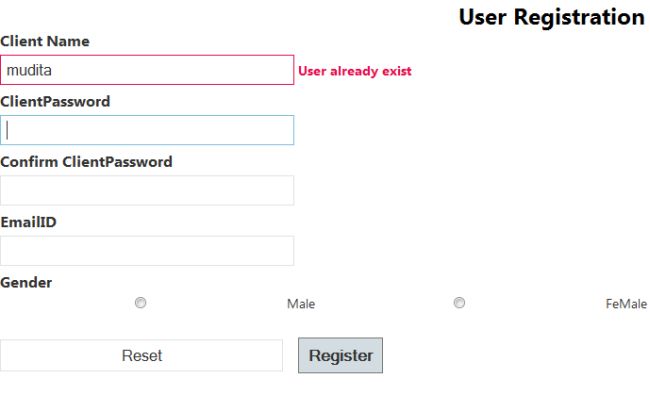The width and height of the screenshot is (650, 395).
Task: Click the Gender label
Action: click(26, 283)
